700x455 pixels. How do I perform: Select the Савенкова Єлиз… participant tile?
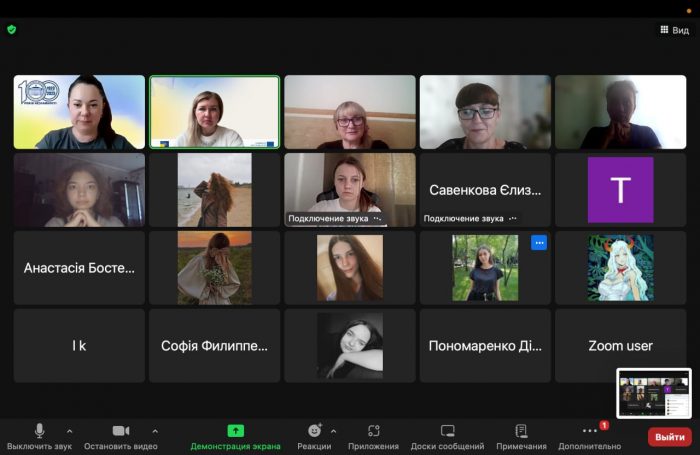(485, 189)
